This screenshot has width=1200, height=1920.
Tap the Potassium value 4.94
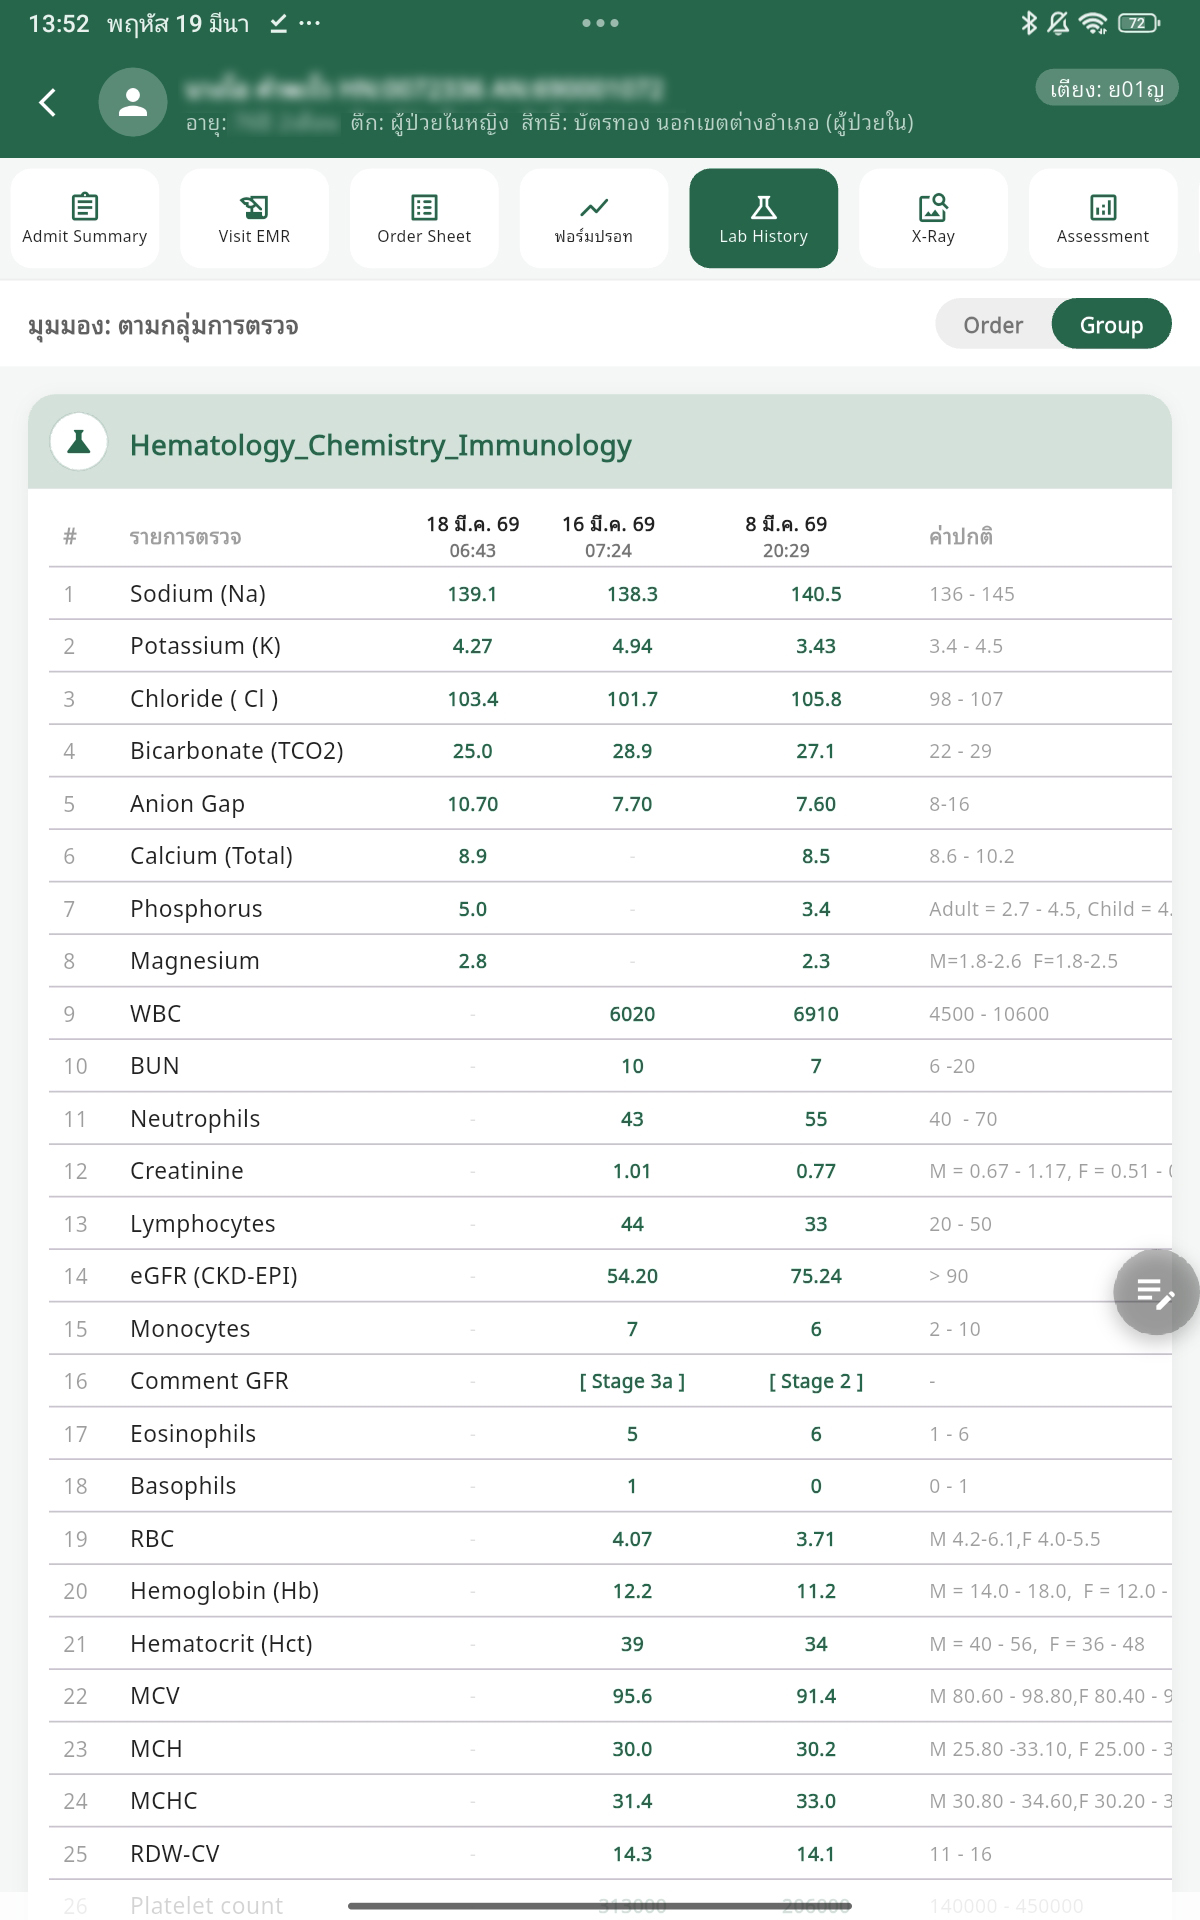[632, 646]
